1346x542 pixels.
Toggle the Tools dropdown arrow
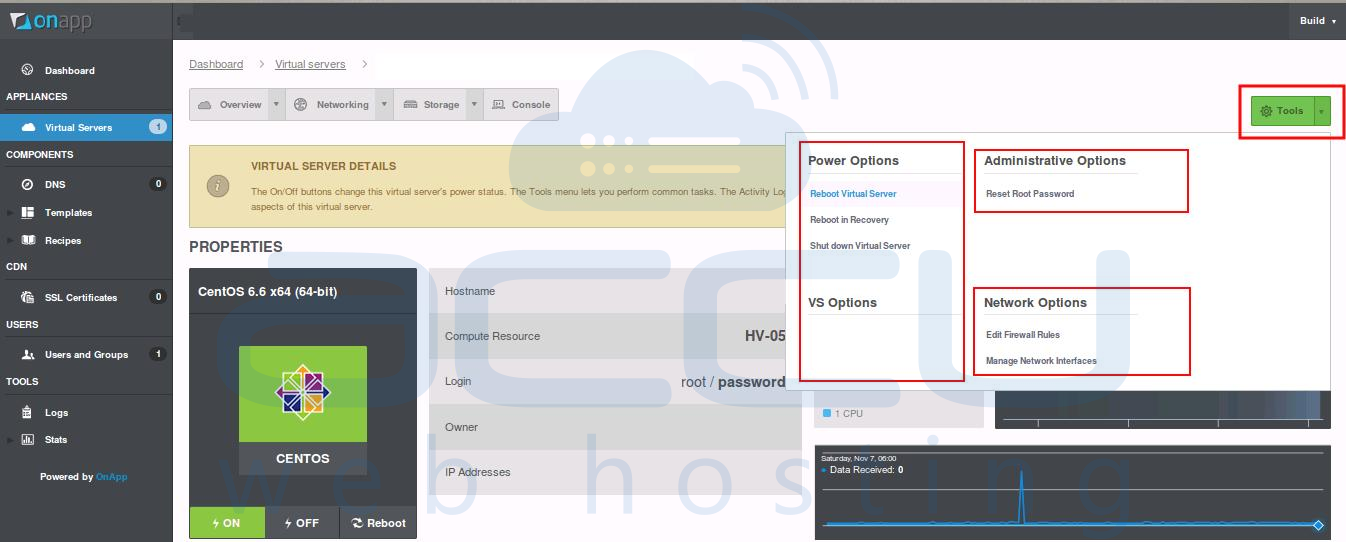tap(1321, 111)
